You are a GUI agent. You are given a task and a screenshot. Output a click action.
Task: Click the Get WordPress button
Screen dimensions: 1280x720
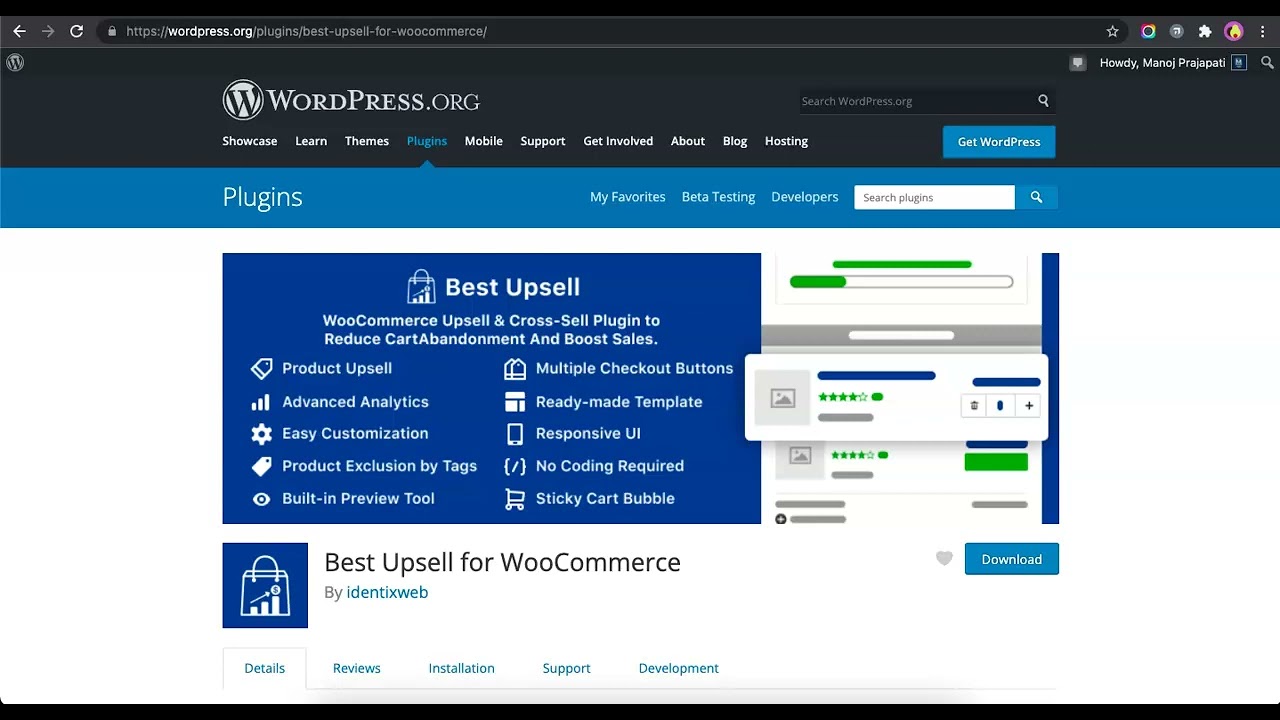point(999,141)
